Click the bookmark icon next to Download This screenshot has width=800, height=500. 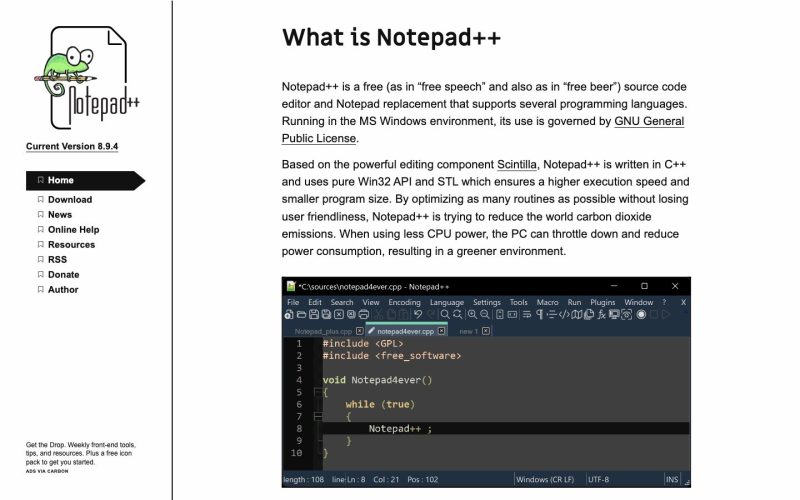pyautogui.click(x=40, y=199)
